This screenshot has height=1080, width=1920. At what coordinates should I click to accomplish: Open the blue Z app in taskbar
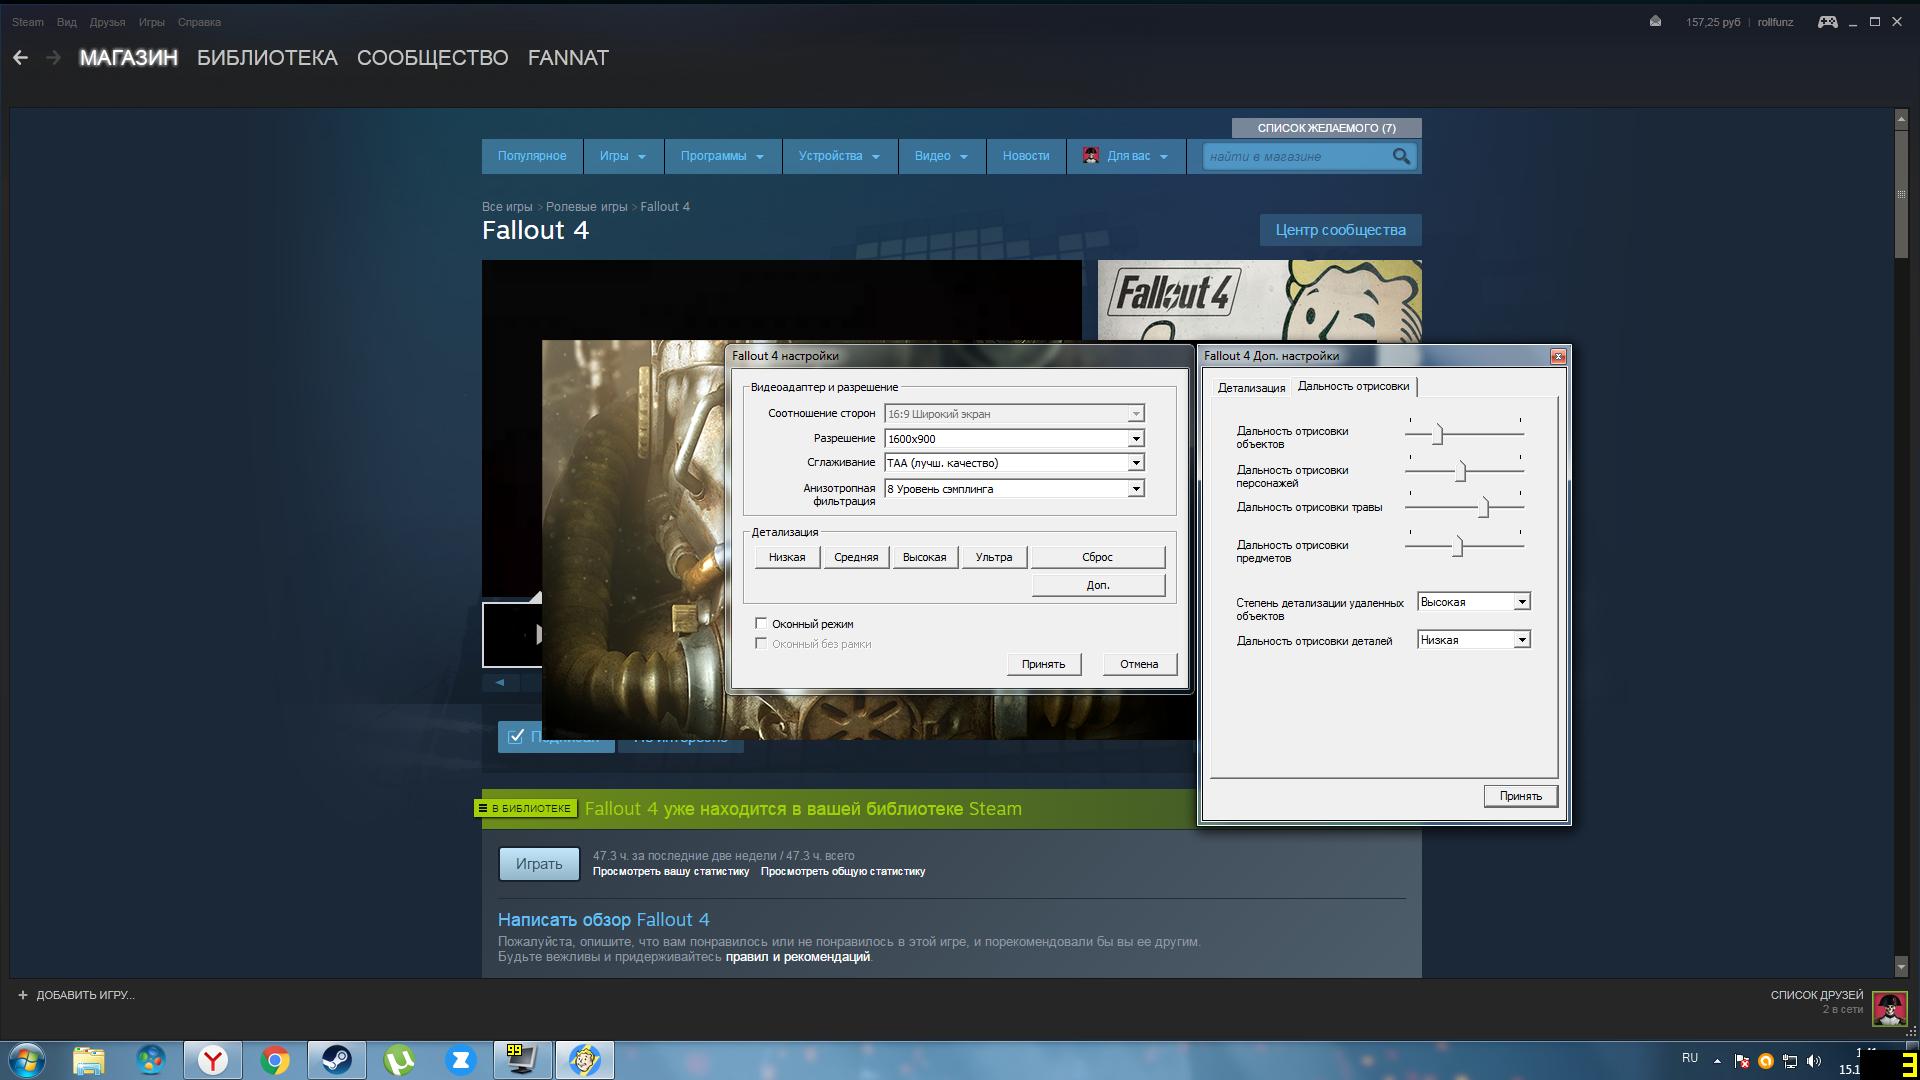pos(461,1060)
